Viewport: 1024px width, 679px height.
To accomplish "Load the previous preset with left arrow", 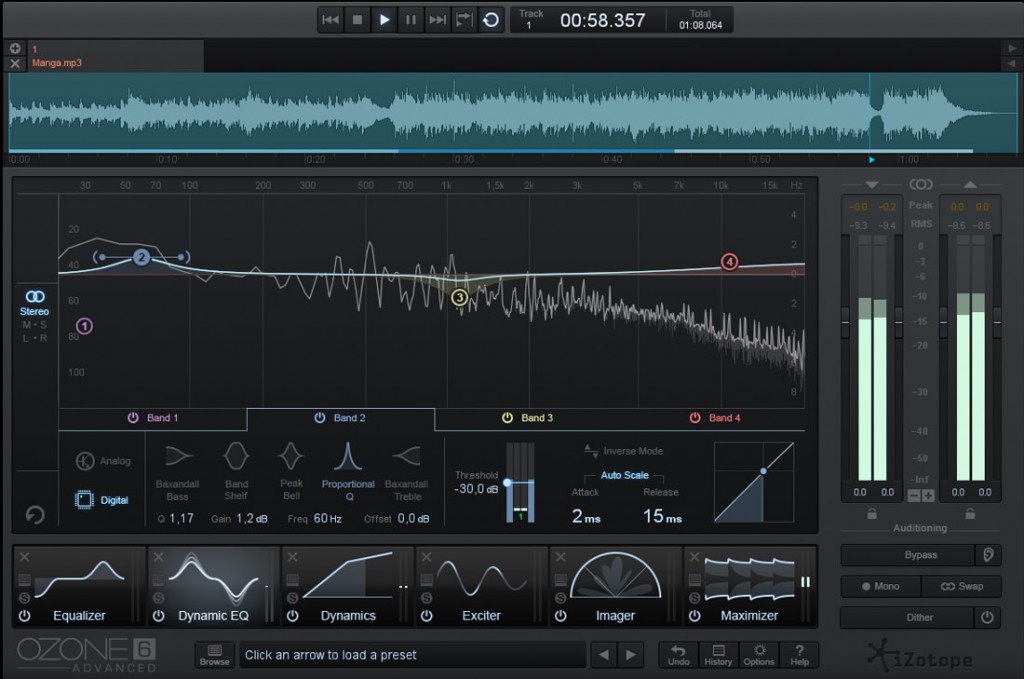I will 604,654.
